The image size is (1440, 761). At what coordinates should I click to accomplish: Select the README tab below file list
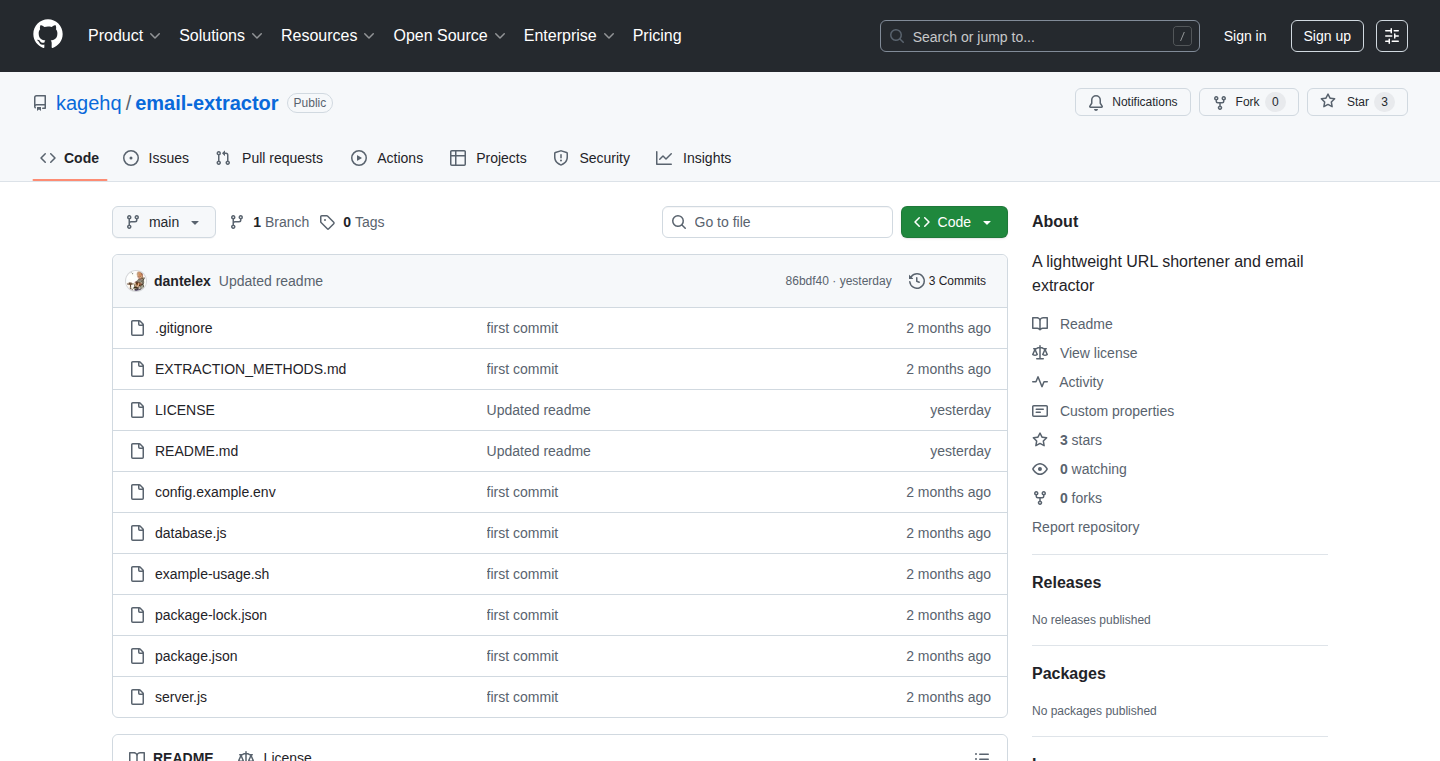pos(171,757)
